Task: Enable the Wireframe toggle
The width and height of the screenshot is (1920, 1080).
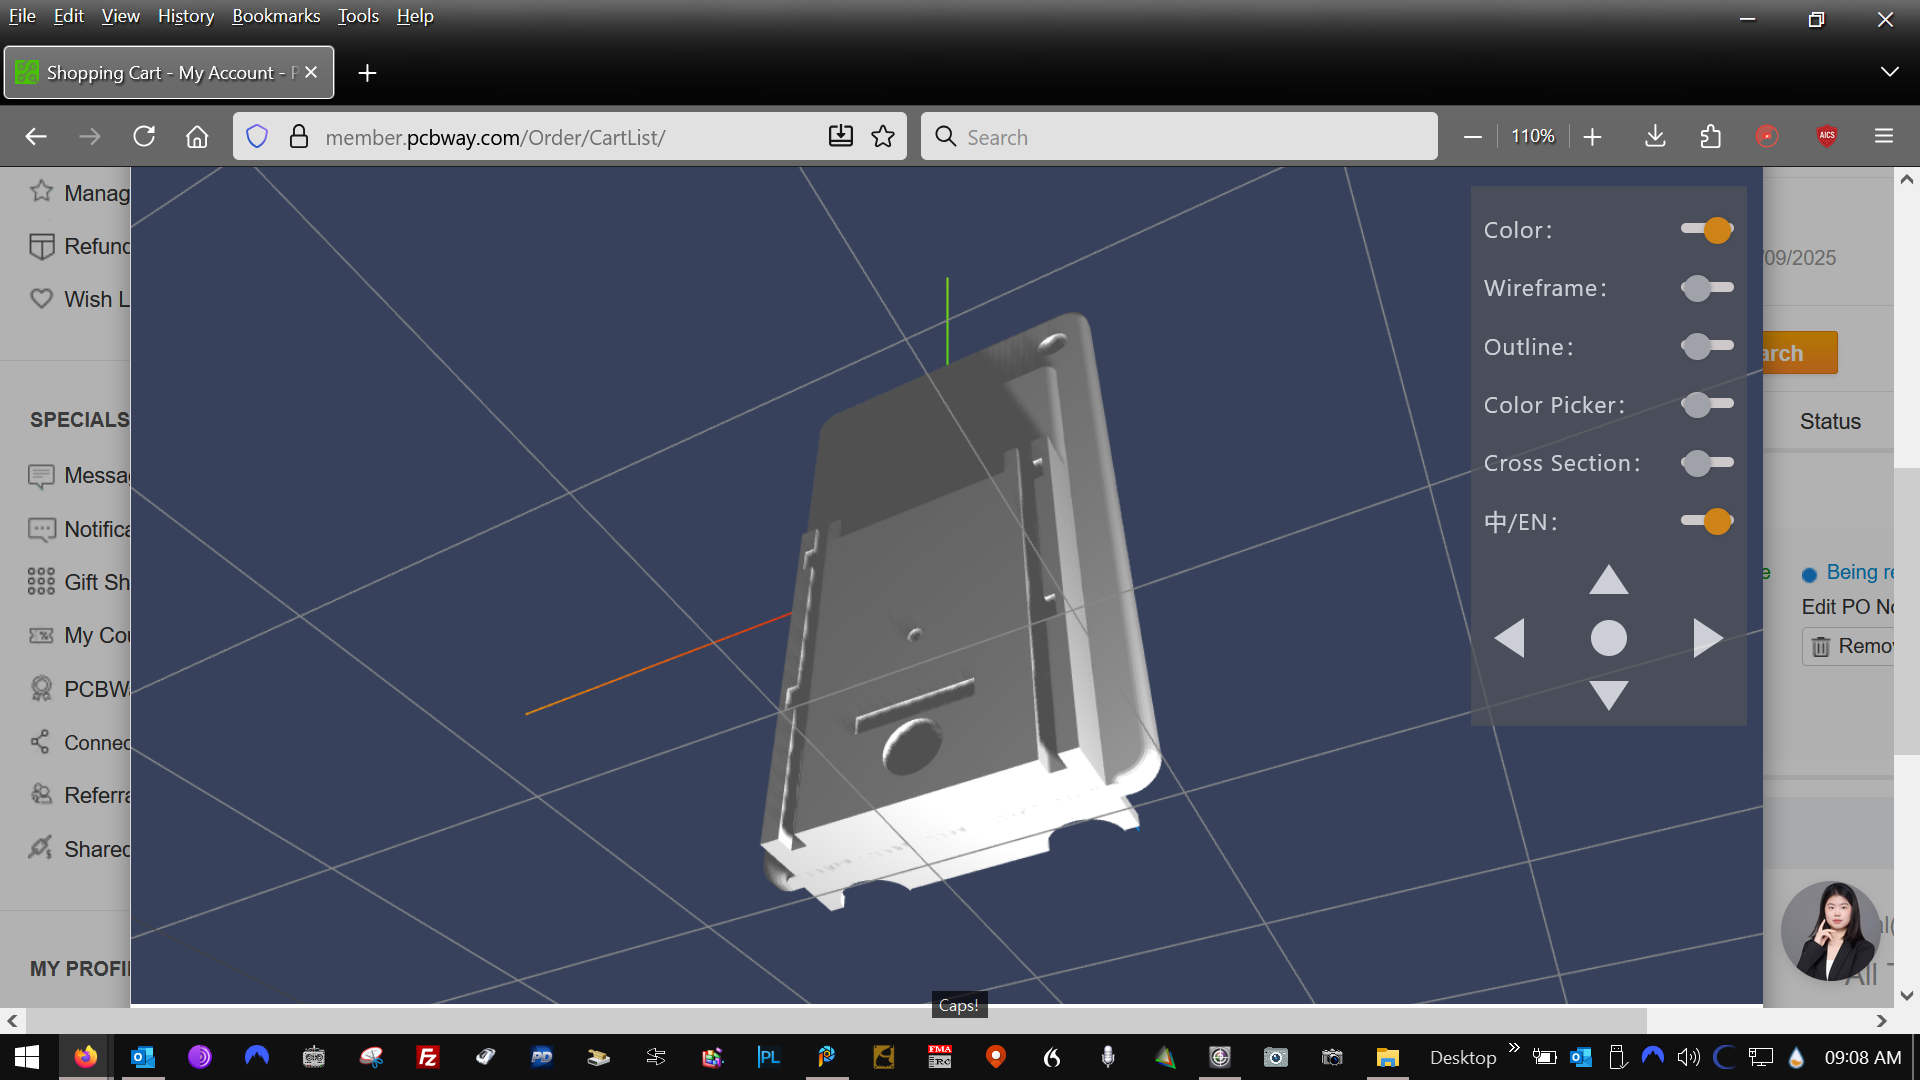Action: tap(1707, 288)
